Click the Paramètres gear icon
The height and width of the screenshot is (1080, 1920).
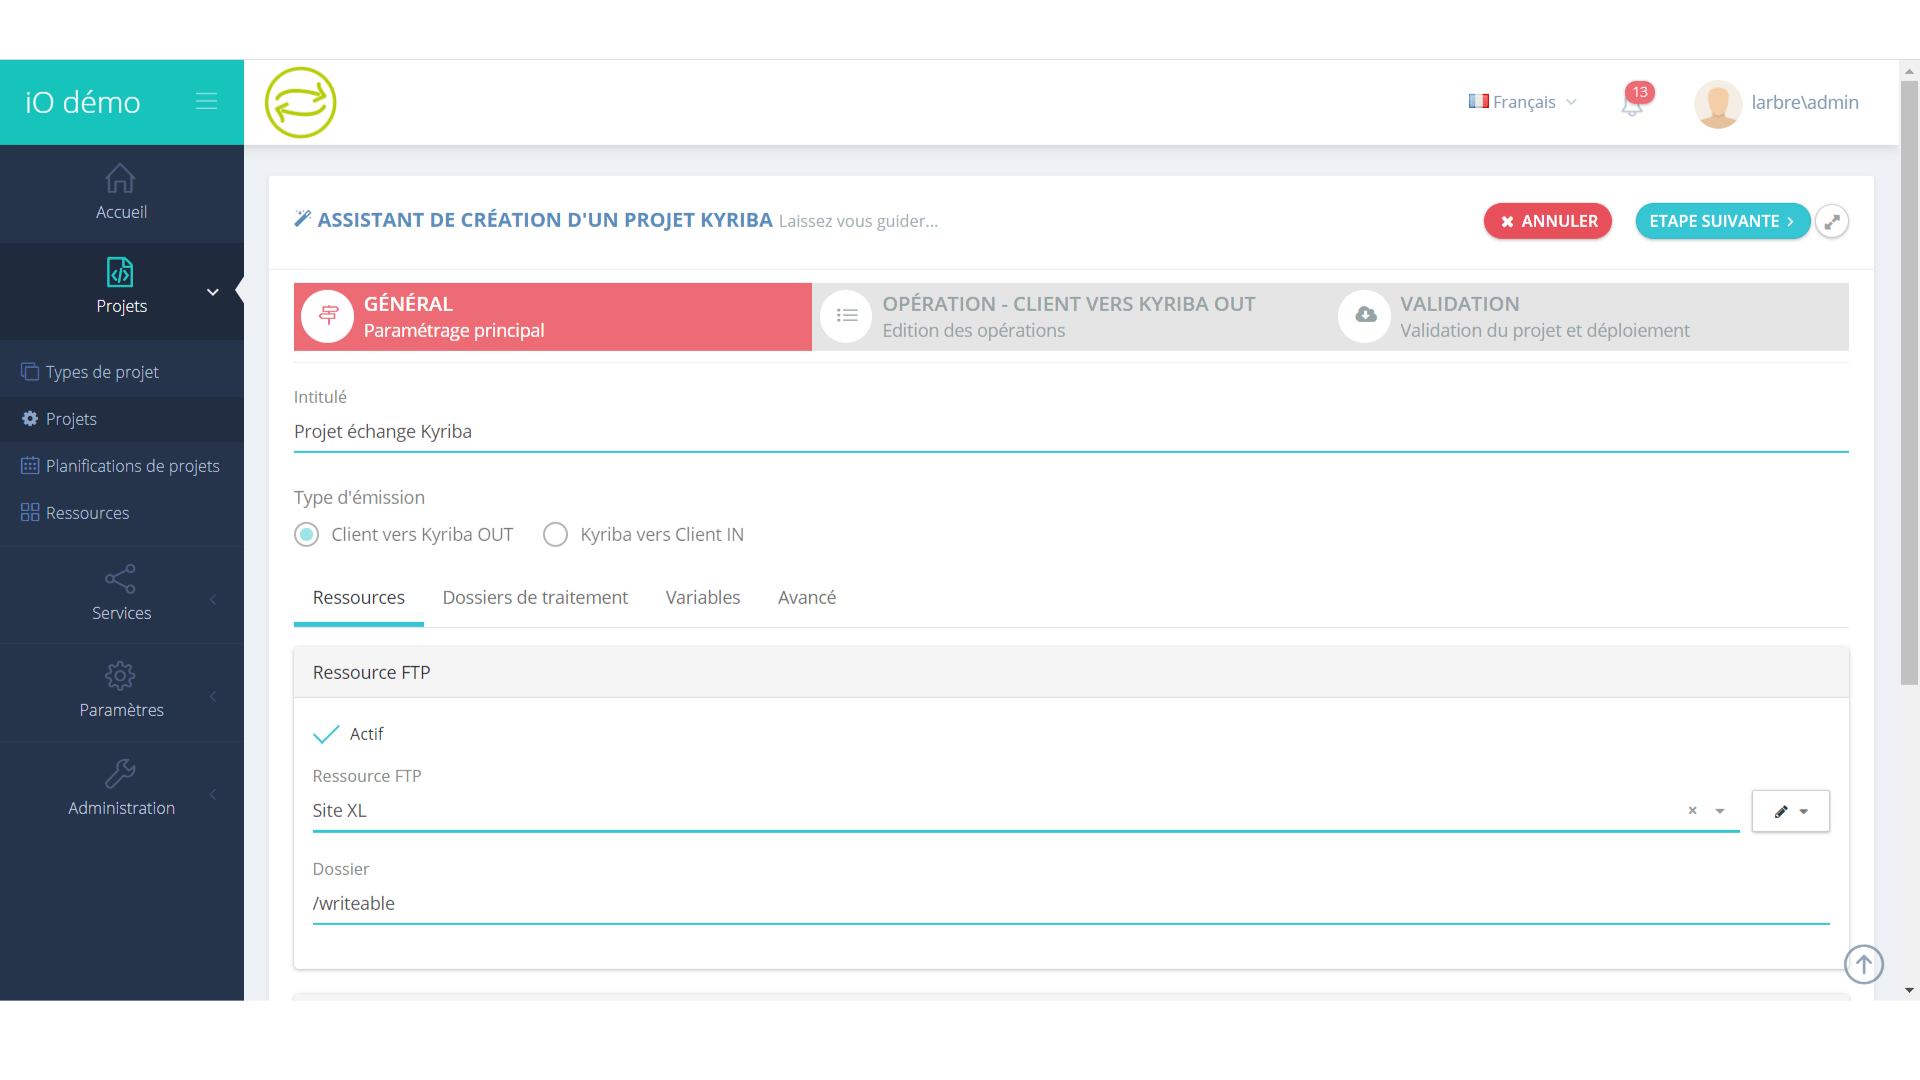[x=120, y=676]
